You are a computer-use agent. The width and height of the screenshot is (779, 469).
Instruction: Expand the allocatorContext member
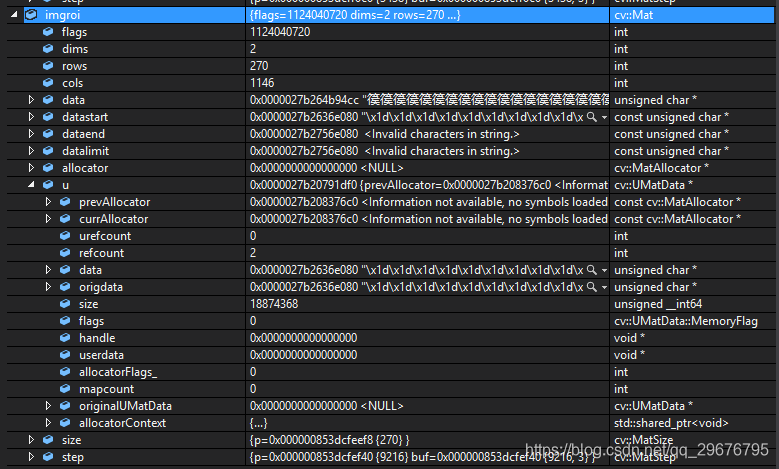pos(48,422)
